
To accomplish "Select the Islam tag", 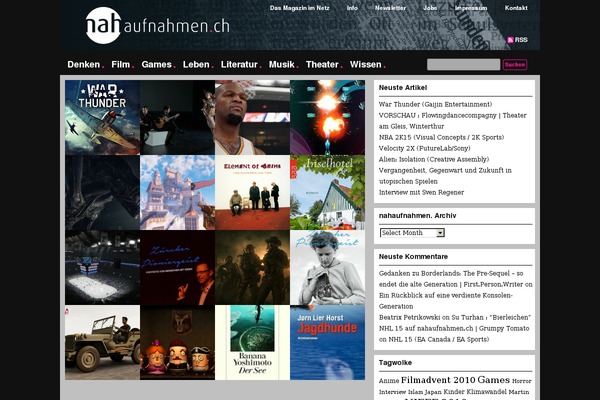I will pyautogui.click(x=415, y=392).
